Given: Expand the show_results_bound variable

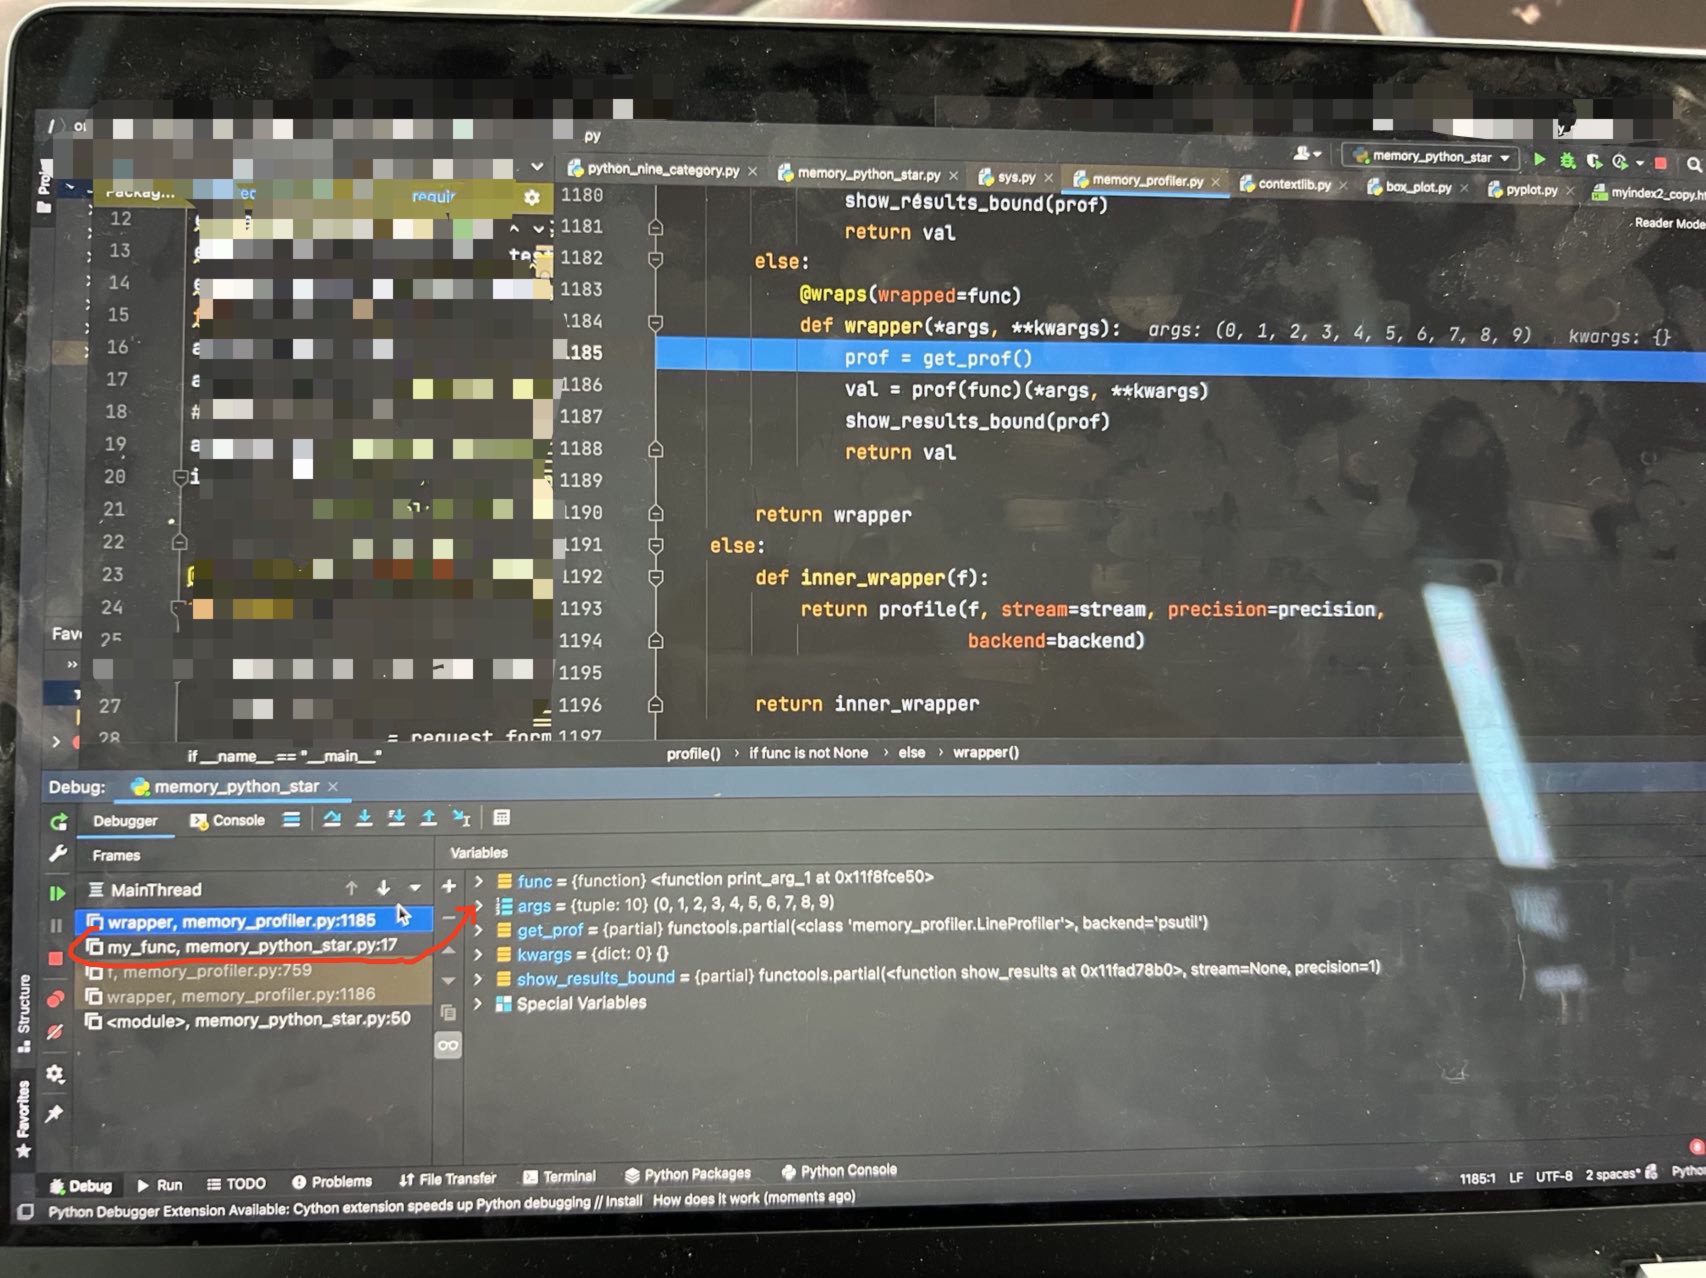Looking at the screenshot, I should click(x=478, y=979).
